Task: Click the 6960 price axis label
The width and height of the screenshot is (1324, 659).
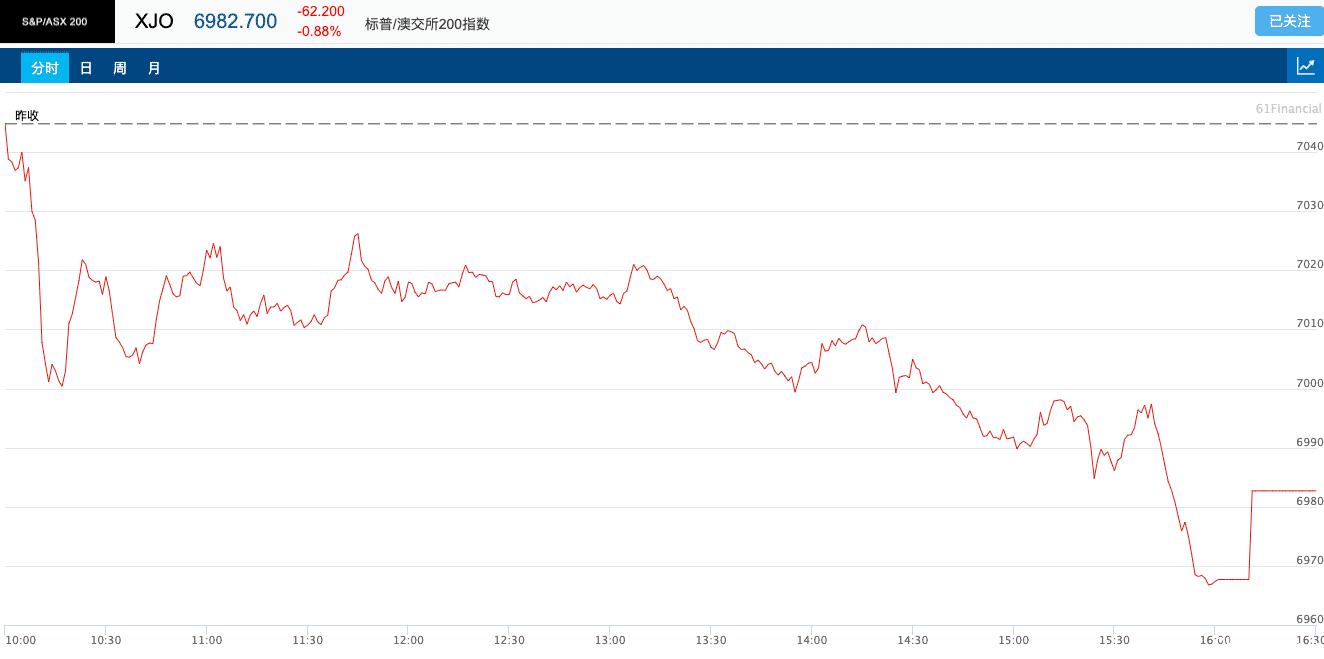Action: click(1309, 619)
